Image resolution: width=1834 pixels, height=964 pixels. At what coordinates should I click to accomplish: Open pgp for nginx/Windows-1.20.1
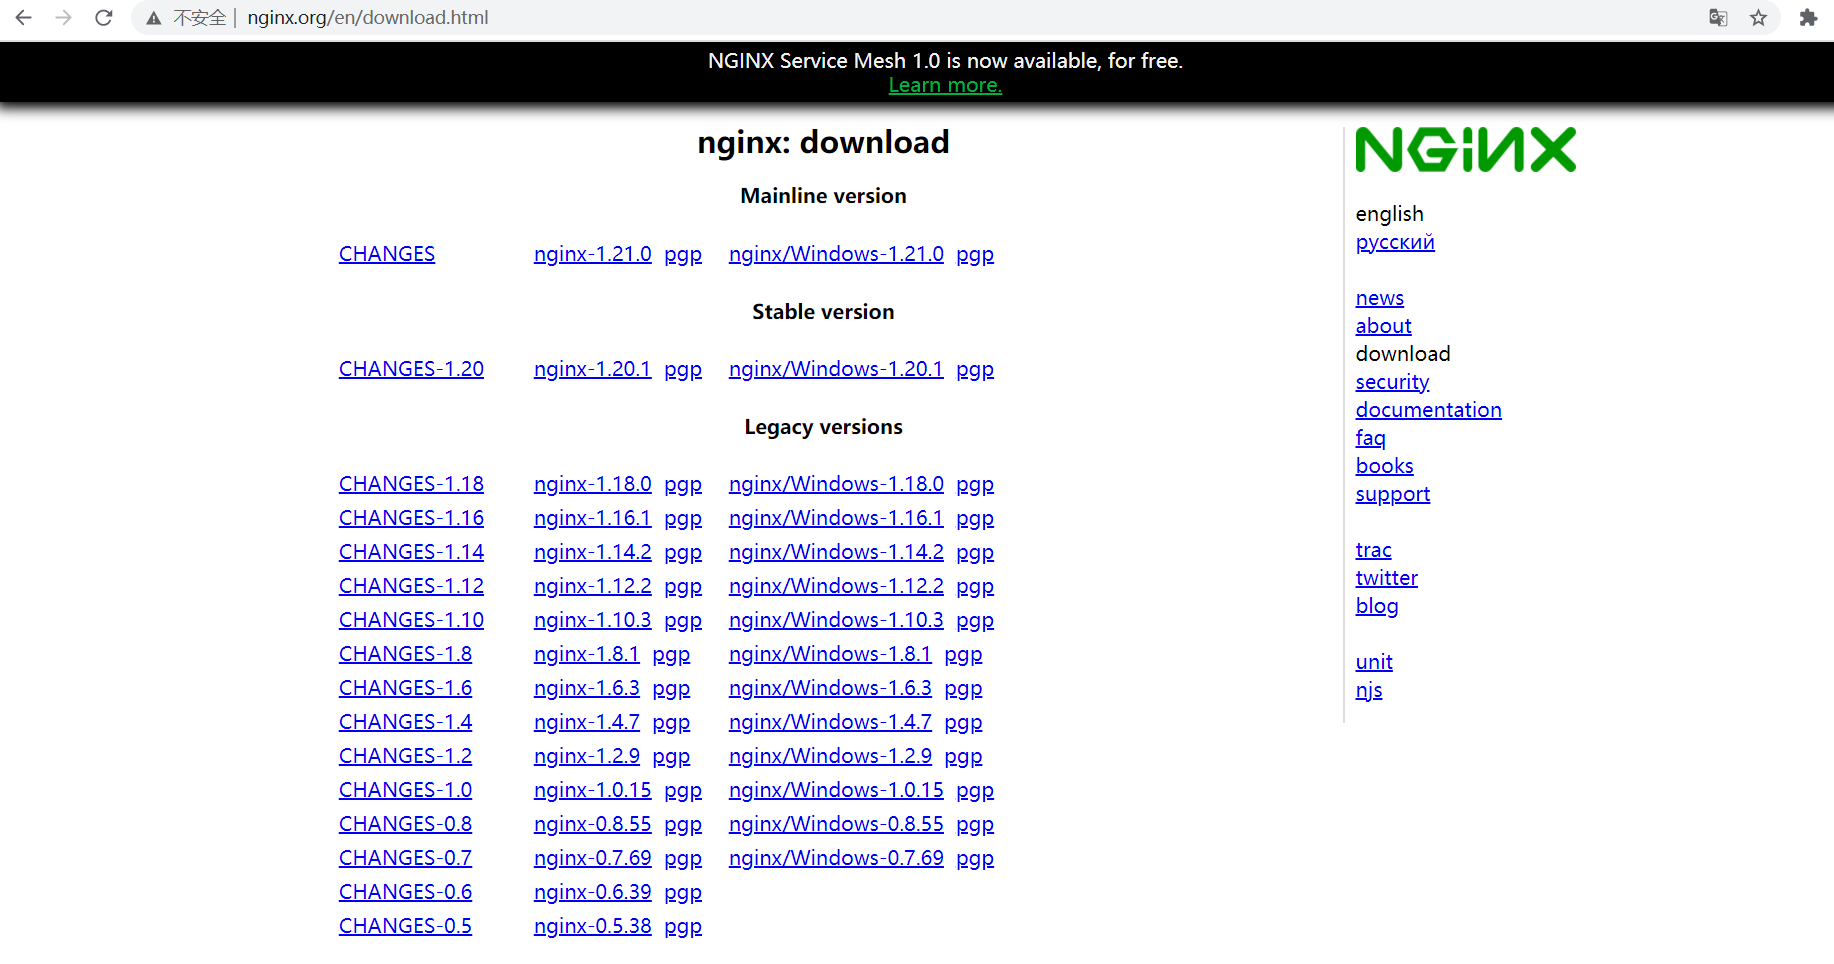coord(975,370)
